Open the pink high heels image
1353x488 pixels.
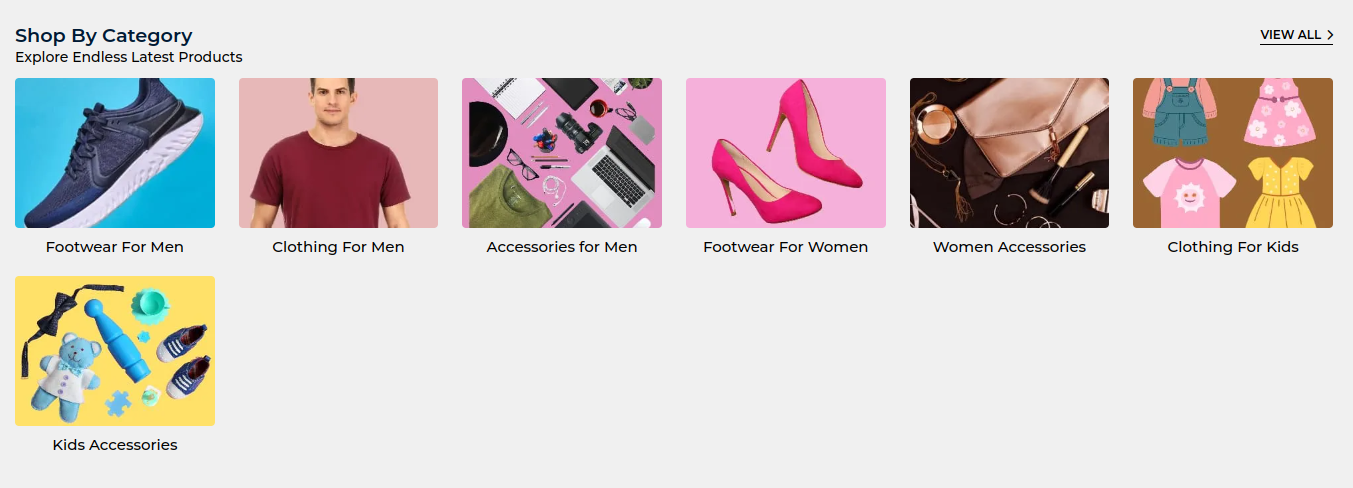[x=786, y=153]
